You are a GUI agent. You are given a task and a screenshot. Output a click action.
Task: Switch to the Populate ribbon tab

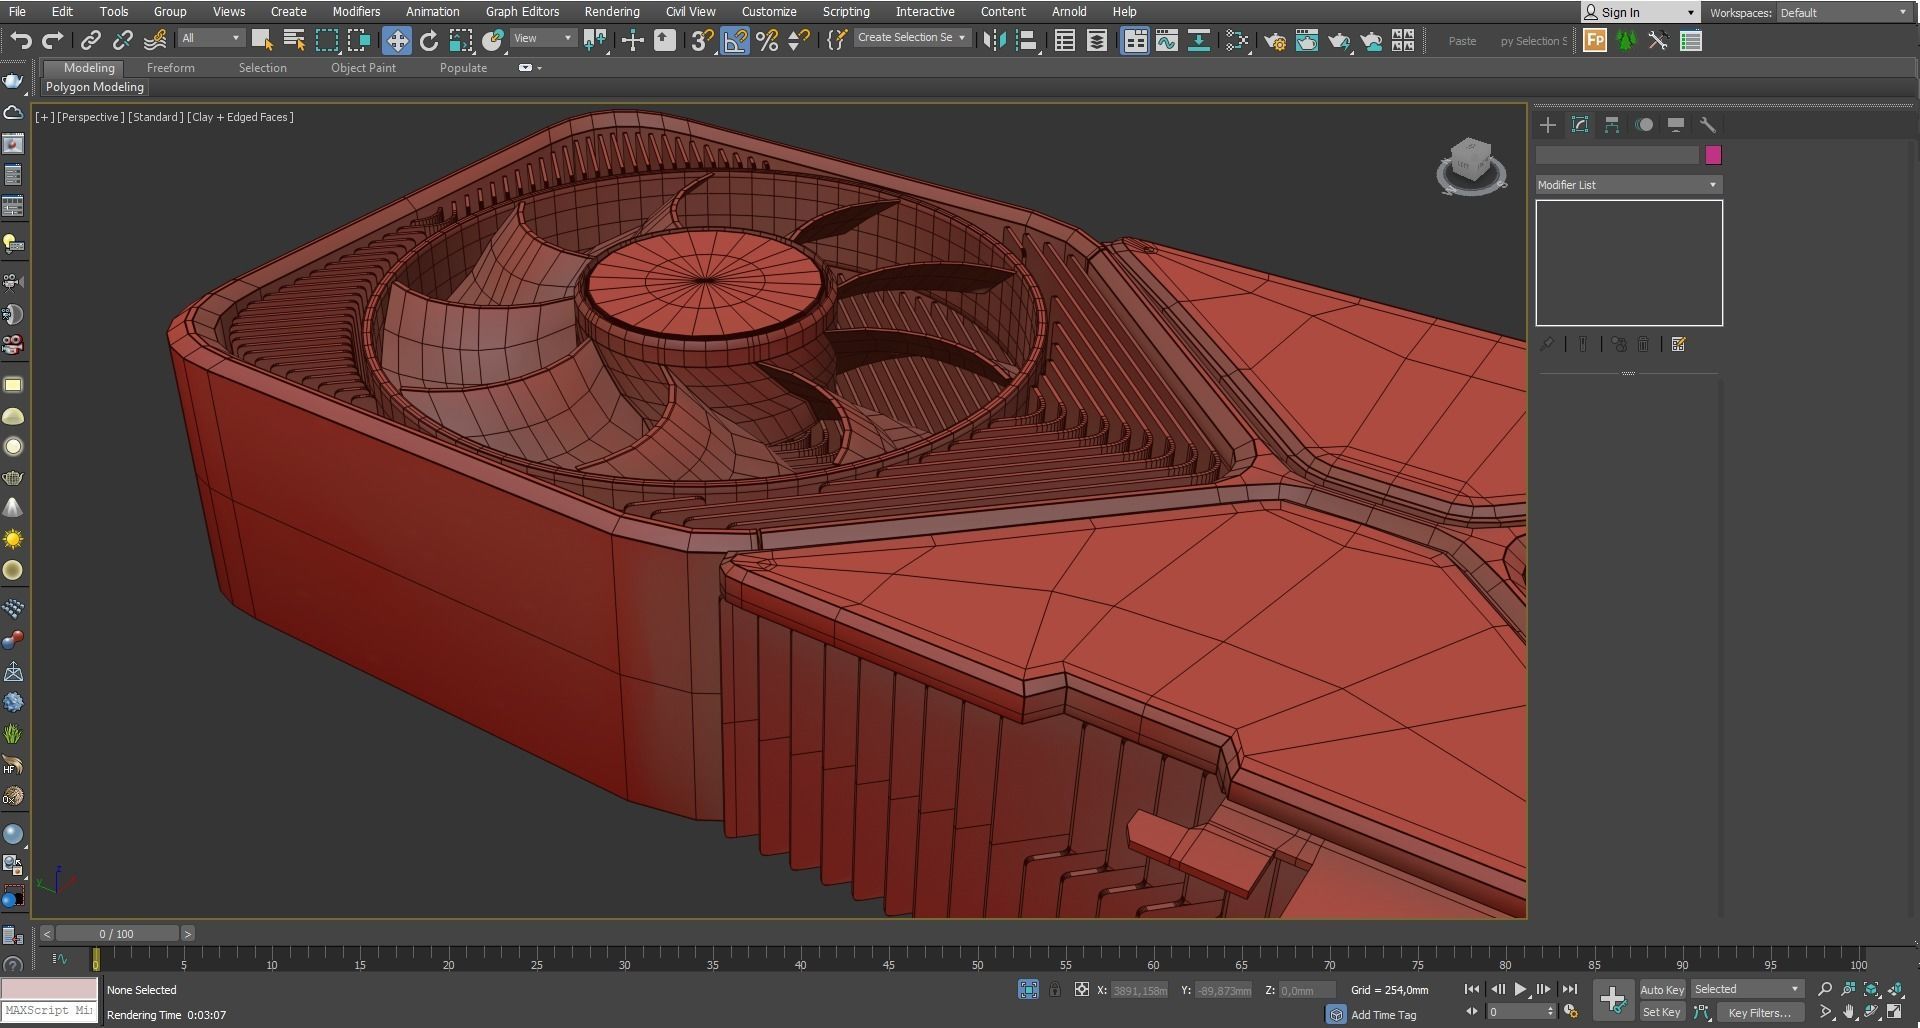click(x=463, y=68)
